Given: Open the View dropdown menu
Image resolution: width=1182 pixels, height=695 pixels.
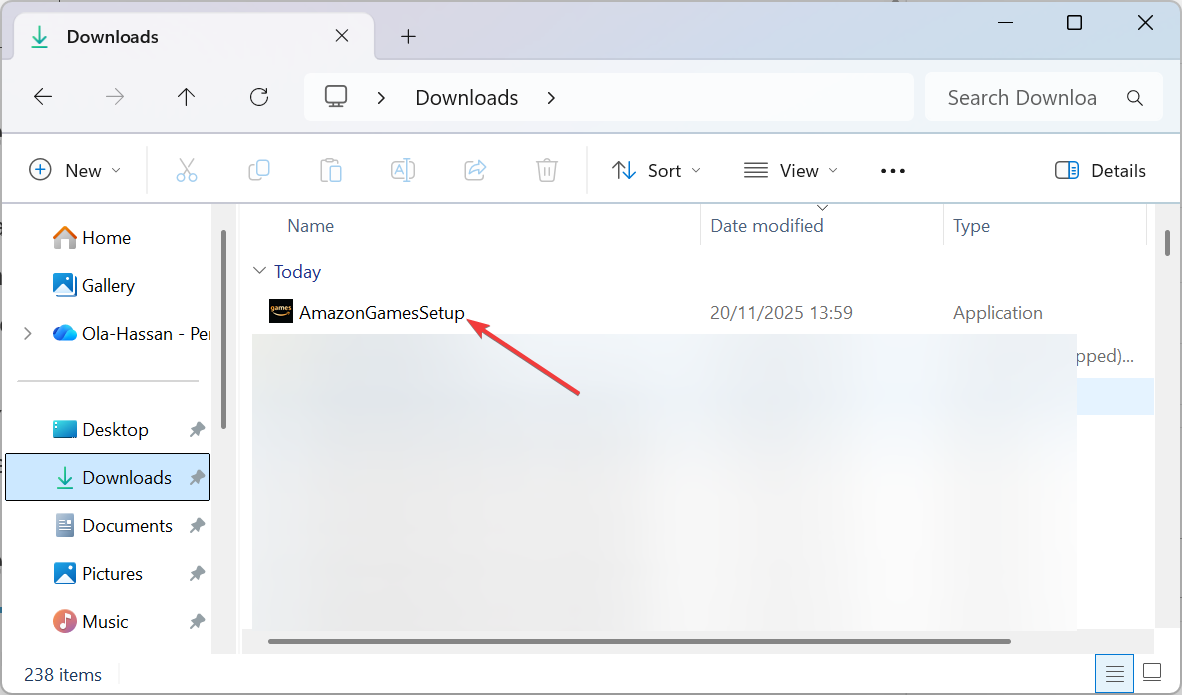Looking at the screenshot, I should pyautogui.click(x=790, y=170).
